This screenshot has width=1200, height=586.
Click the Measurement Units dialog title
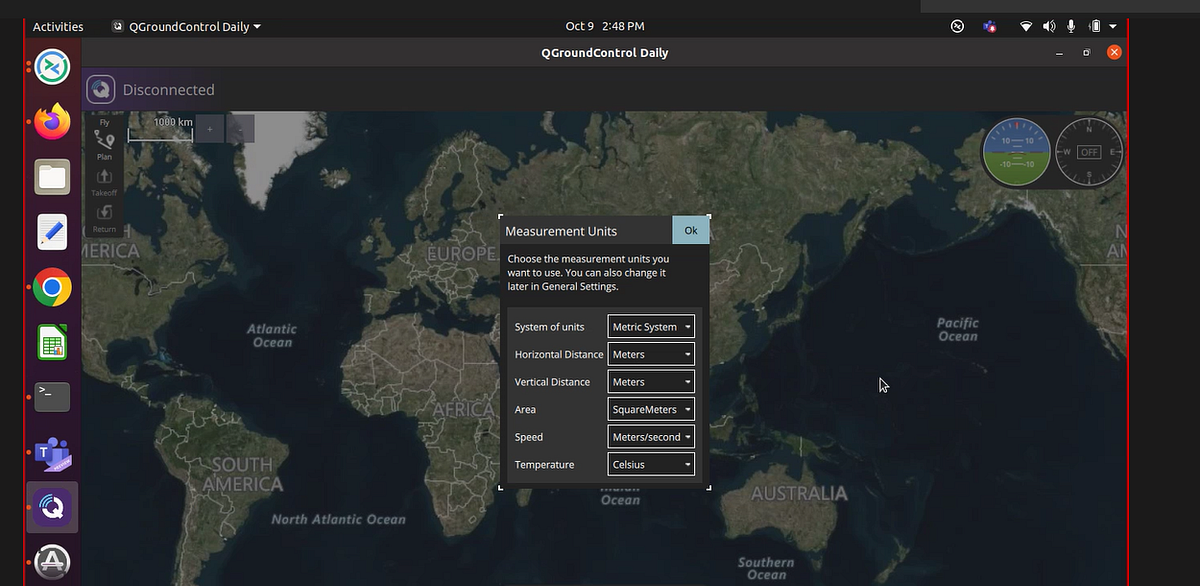[x=561, y=231]
